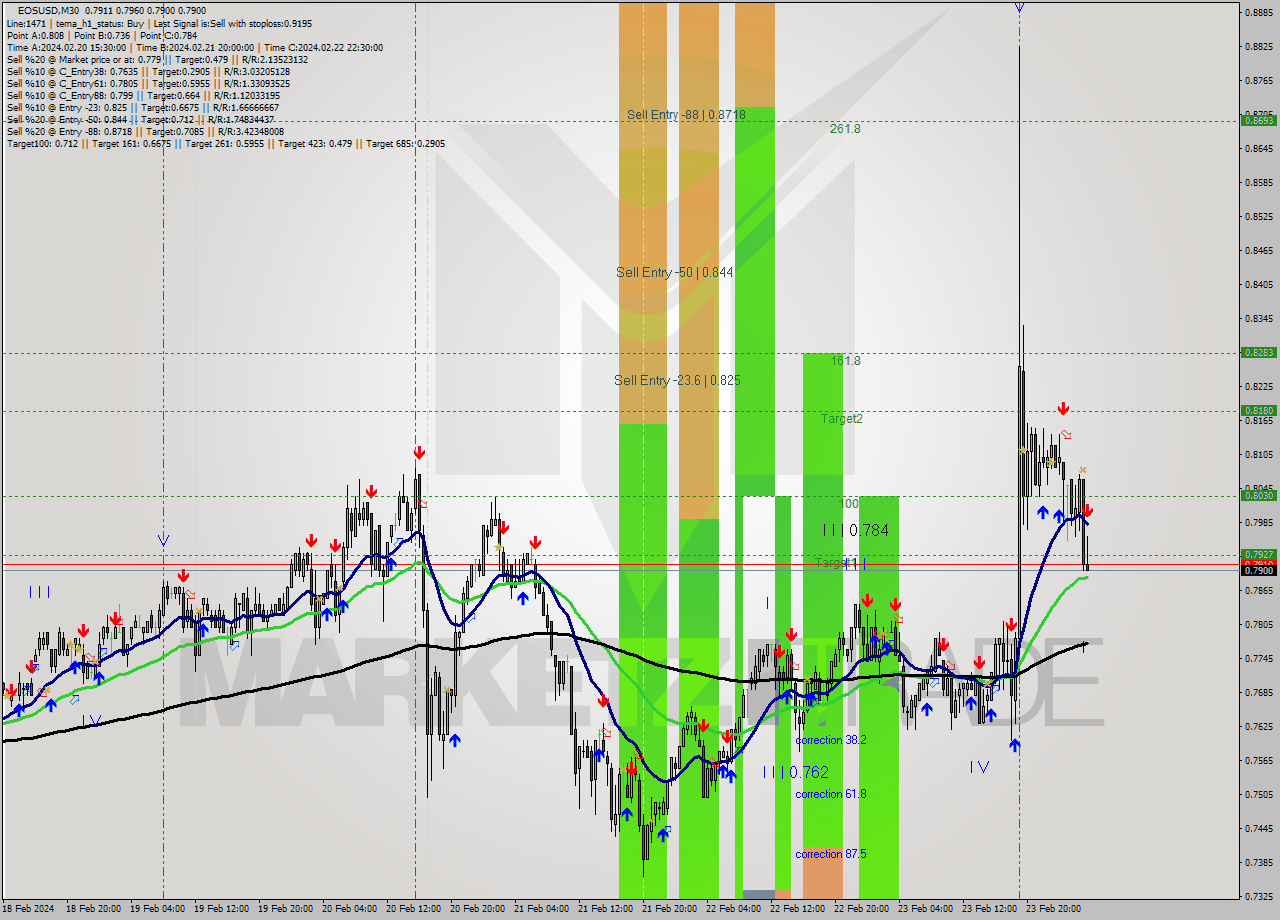Click the red sell arrow above the 0.8165 price area
Screen dimensions: 1280x920
click(1063, 408)
